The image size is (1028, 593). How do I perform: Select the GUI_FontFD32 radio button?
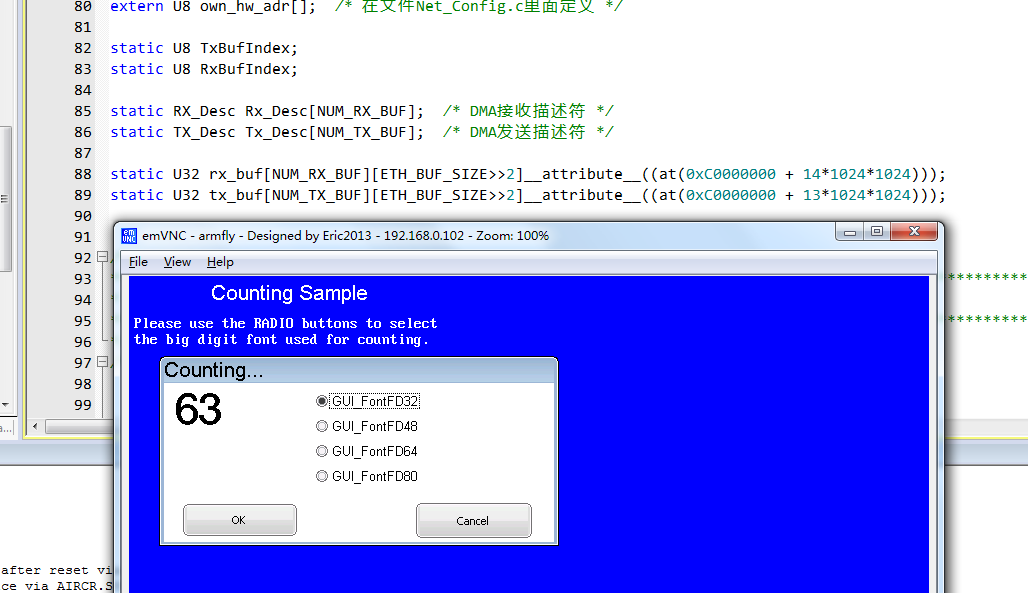pos(322,401)
